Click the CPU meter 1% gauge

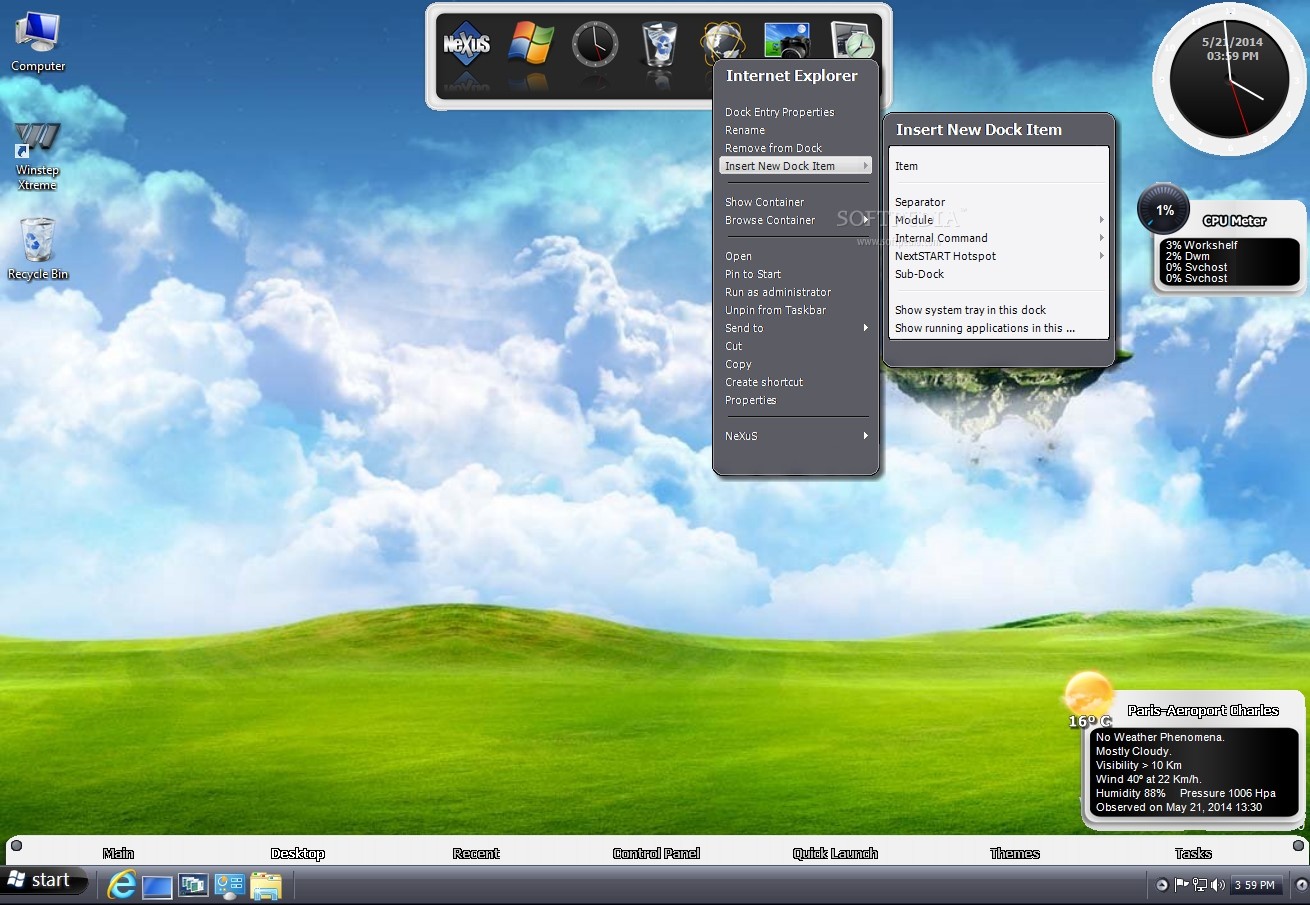(x=1164, y=210)
